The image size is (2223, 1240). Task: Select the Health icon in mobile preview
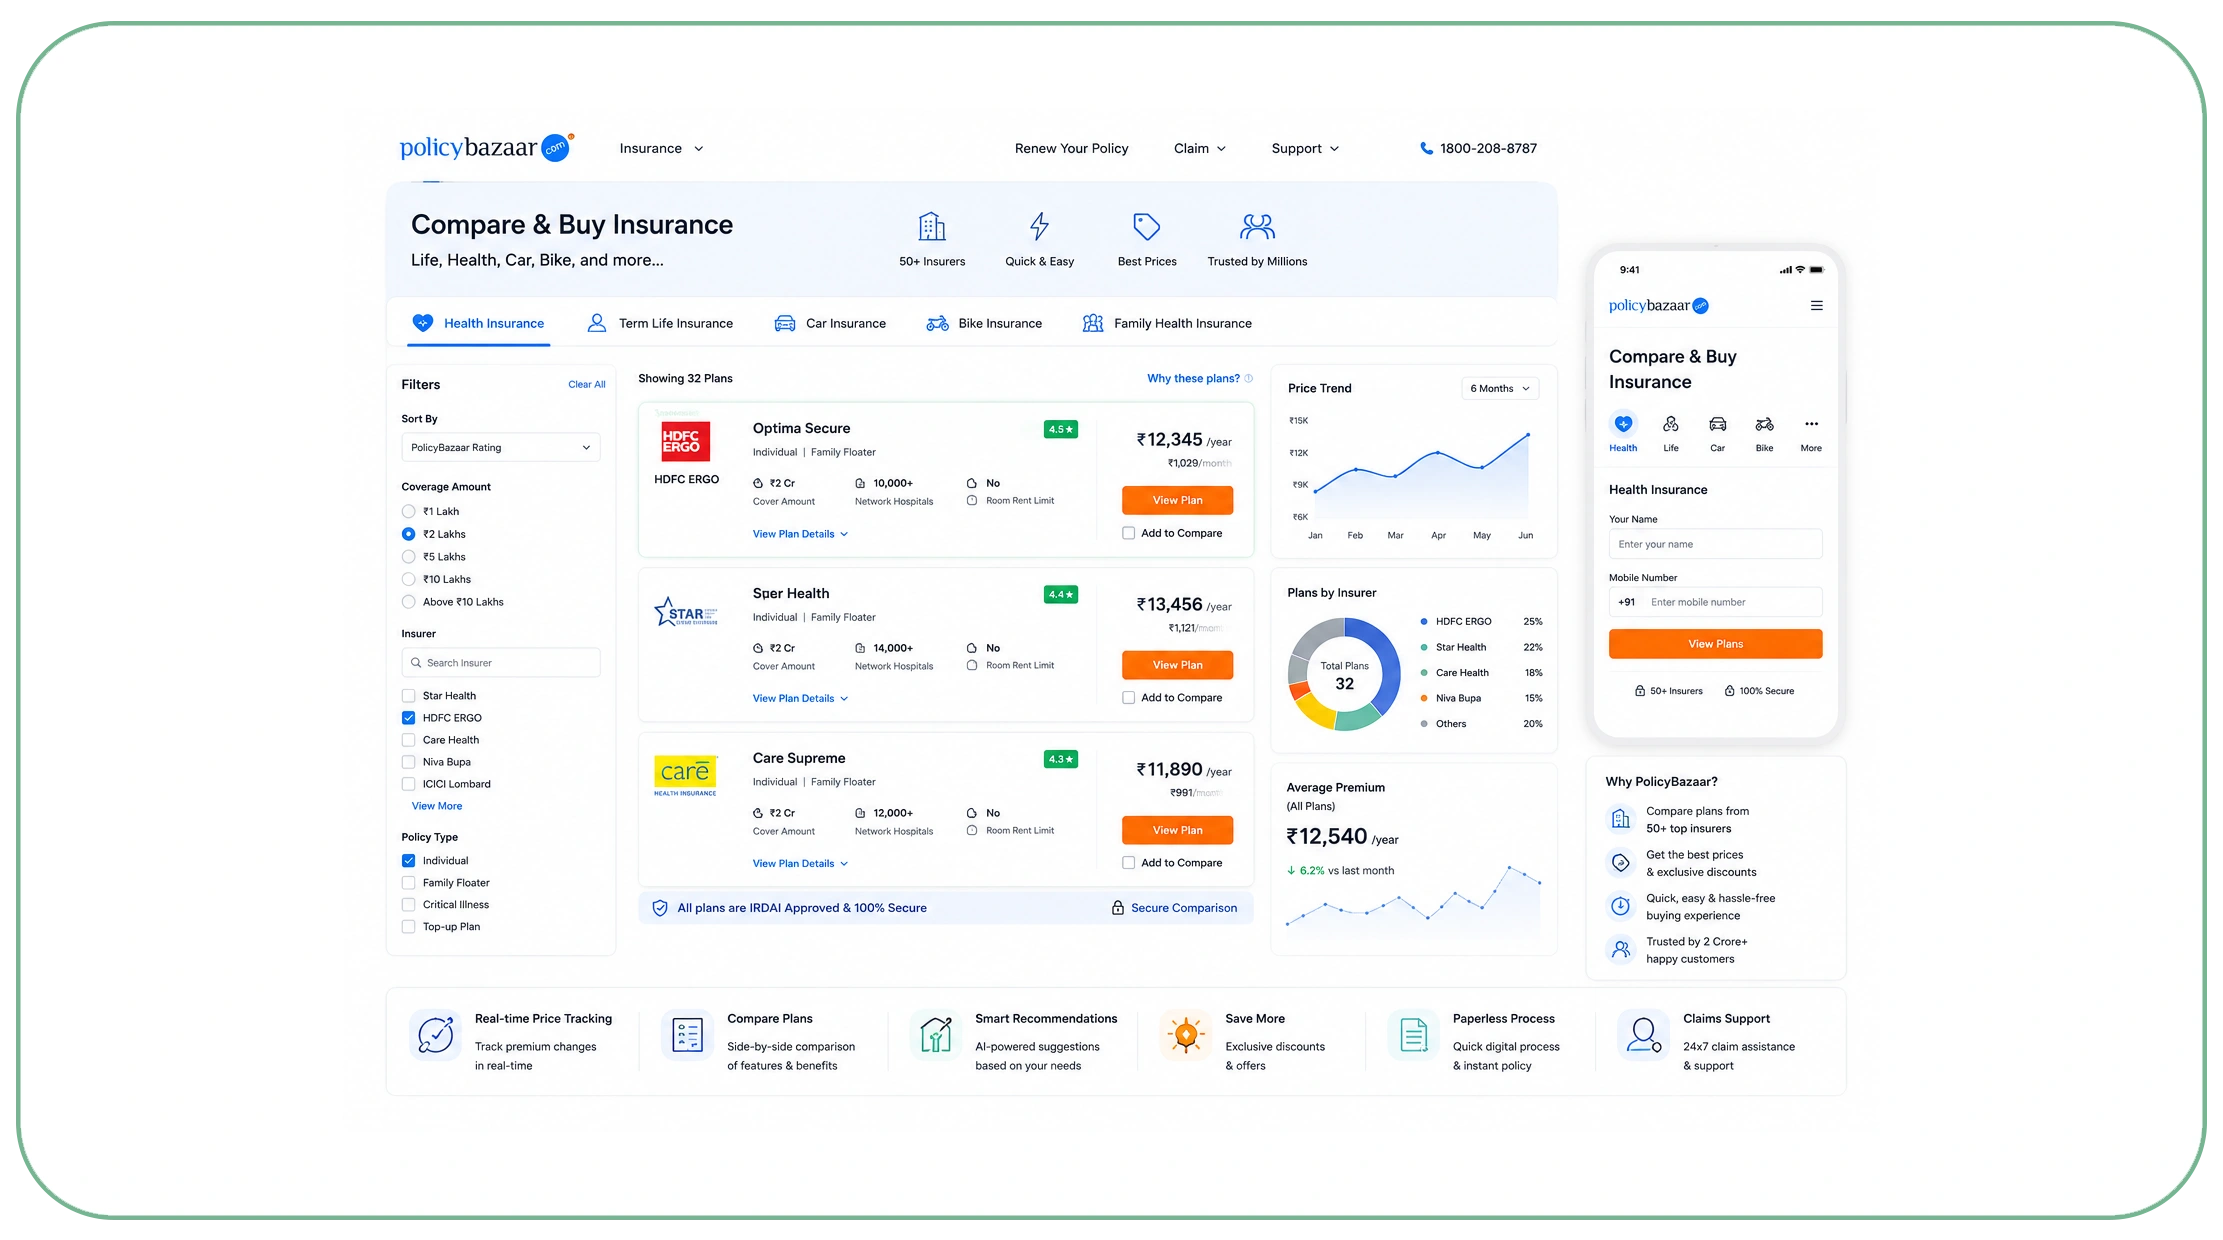pyautogui.click(x=1623, y=424)
